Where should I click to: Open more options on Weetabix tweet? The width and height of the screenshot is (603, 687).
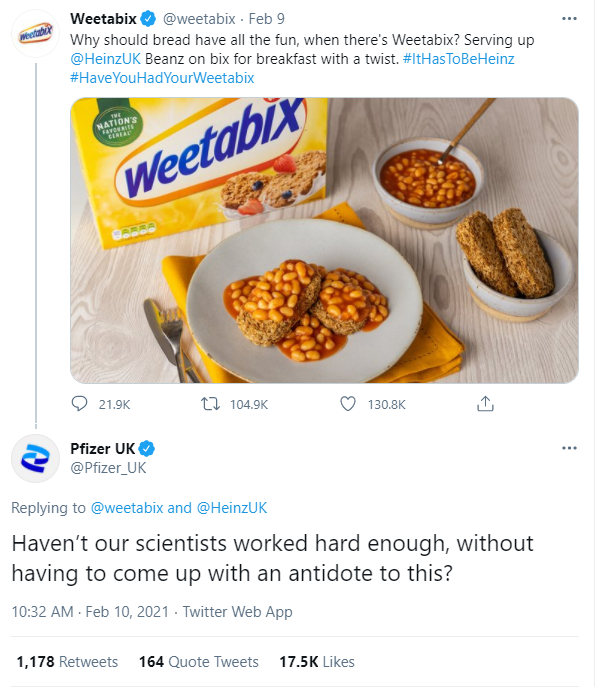pyautogui.click(x=570, y=19)
